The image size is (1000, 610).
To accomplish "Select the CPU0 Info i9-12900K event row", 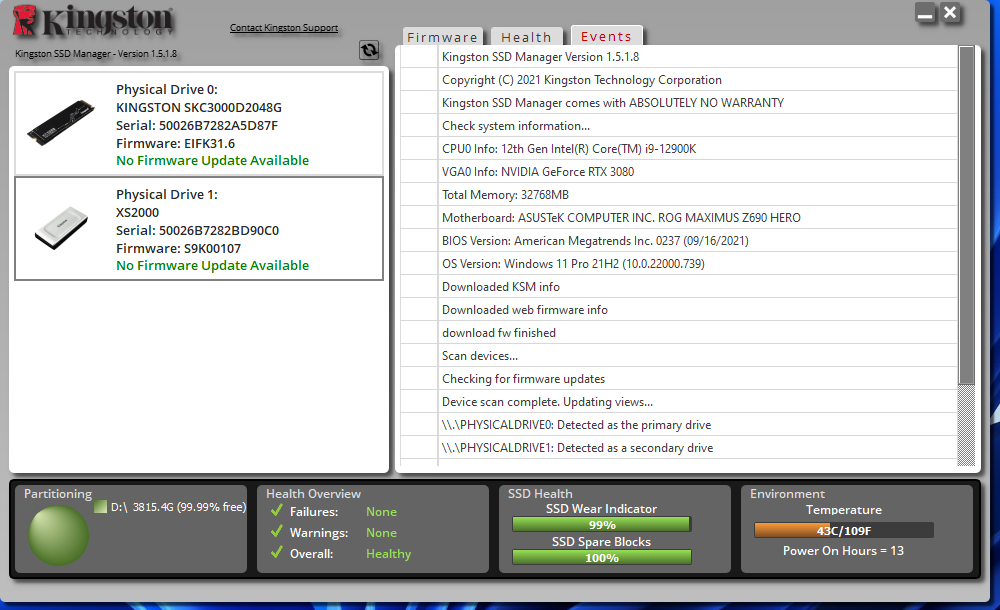I will (x=679, y=149).
